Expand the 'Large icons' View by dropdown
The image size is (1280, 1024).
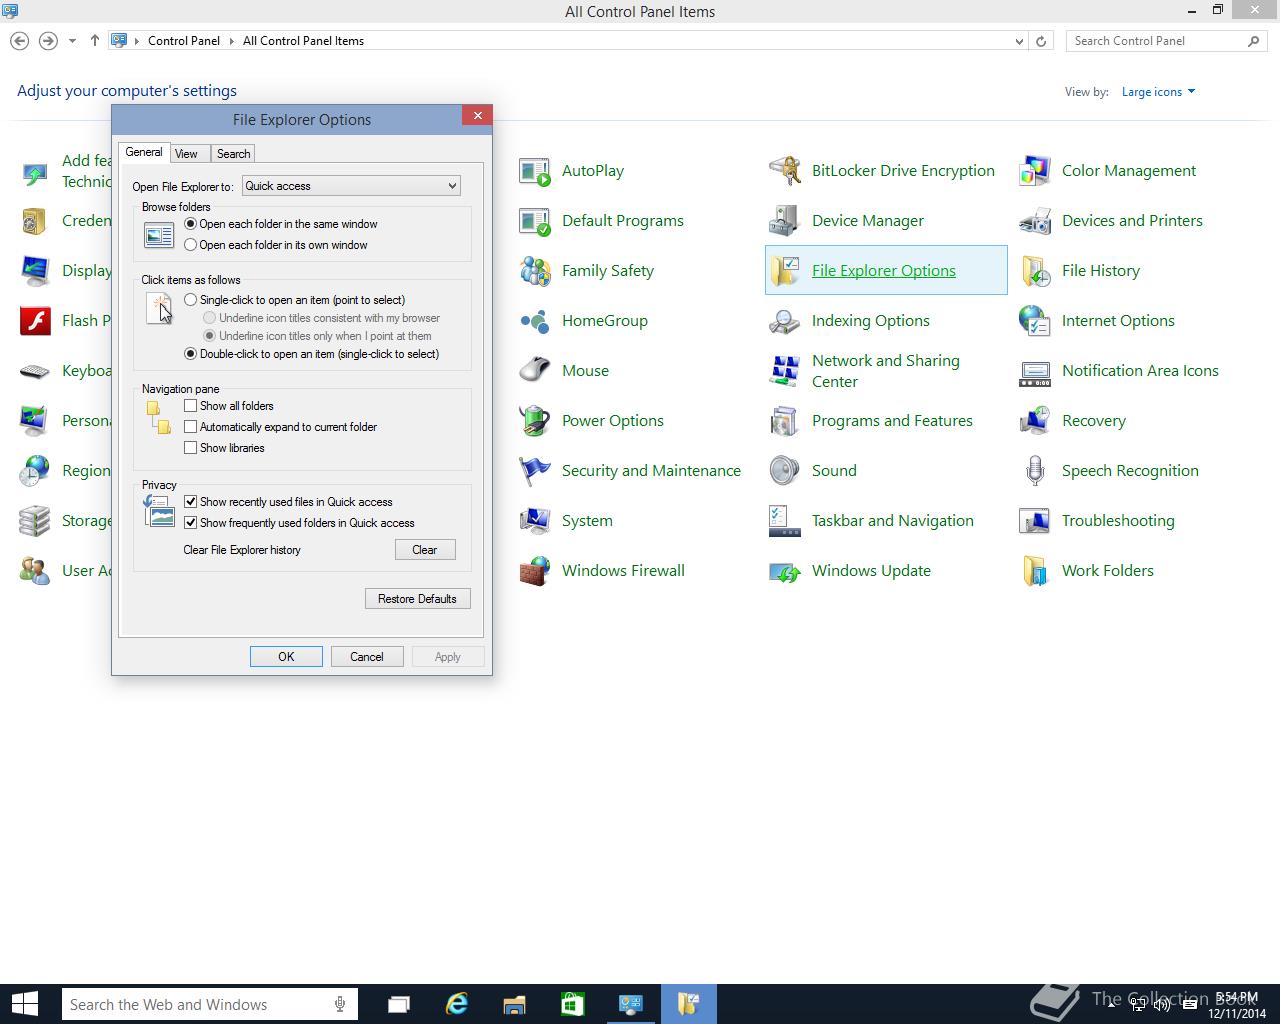point(1158,92)
